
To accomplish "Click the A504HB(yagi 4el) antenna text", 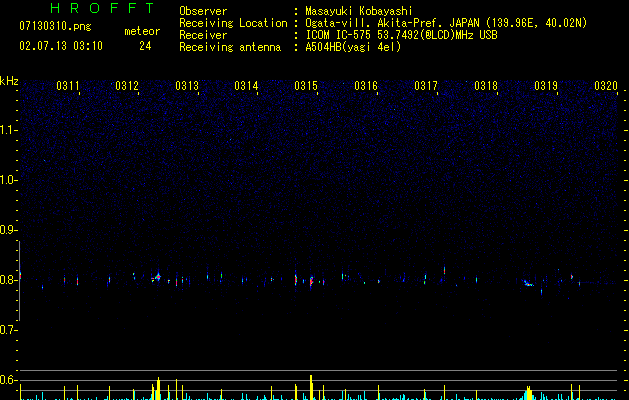I will pyautogui.click(x=353, y=47).
